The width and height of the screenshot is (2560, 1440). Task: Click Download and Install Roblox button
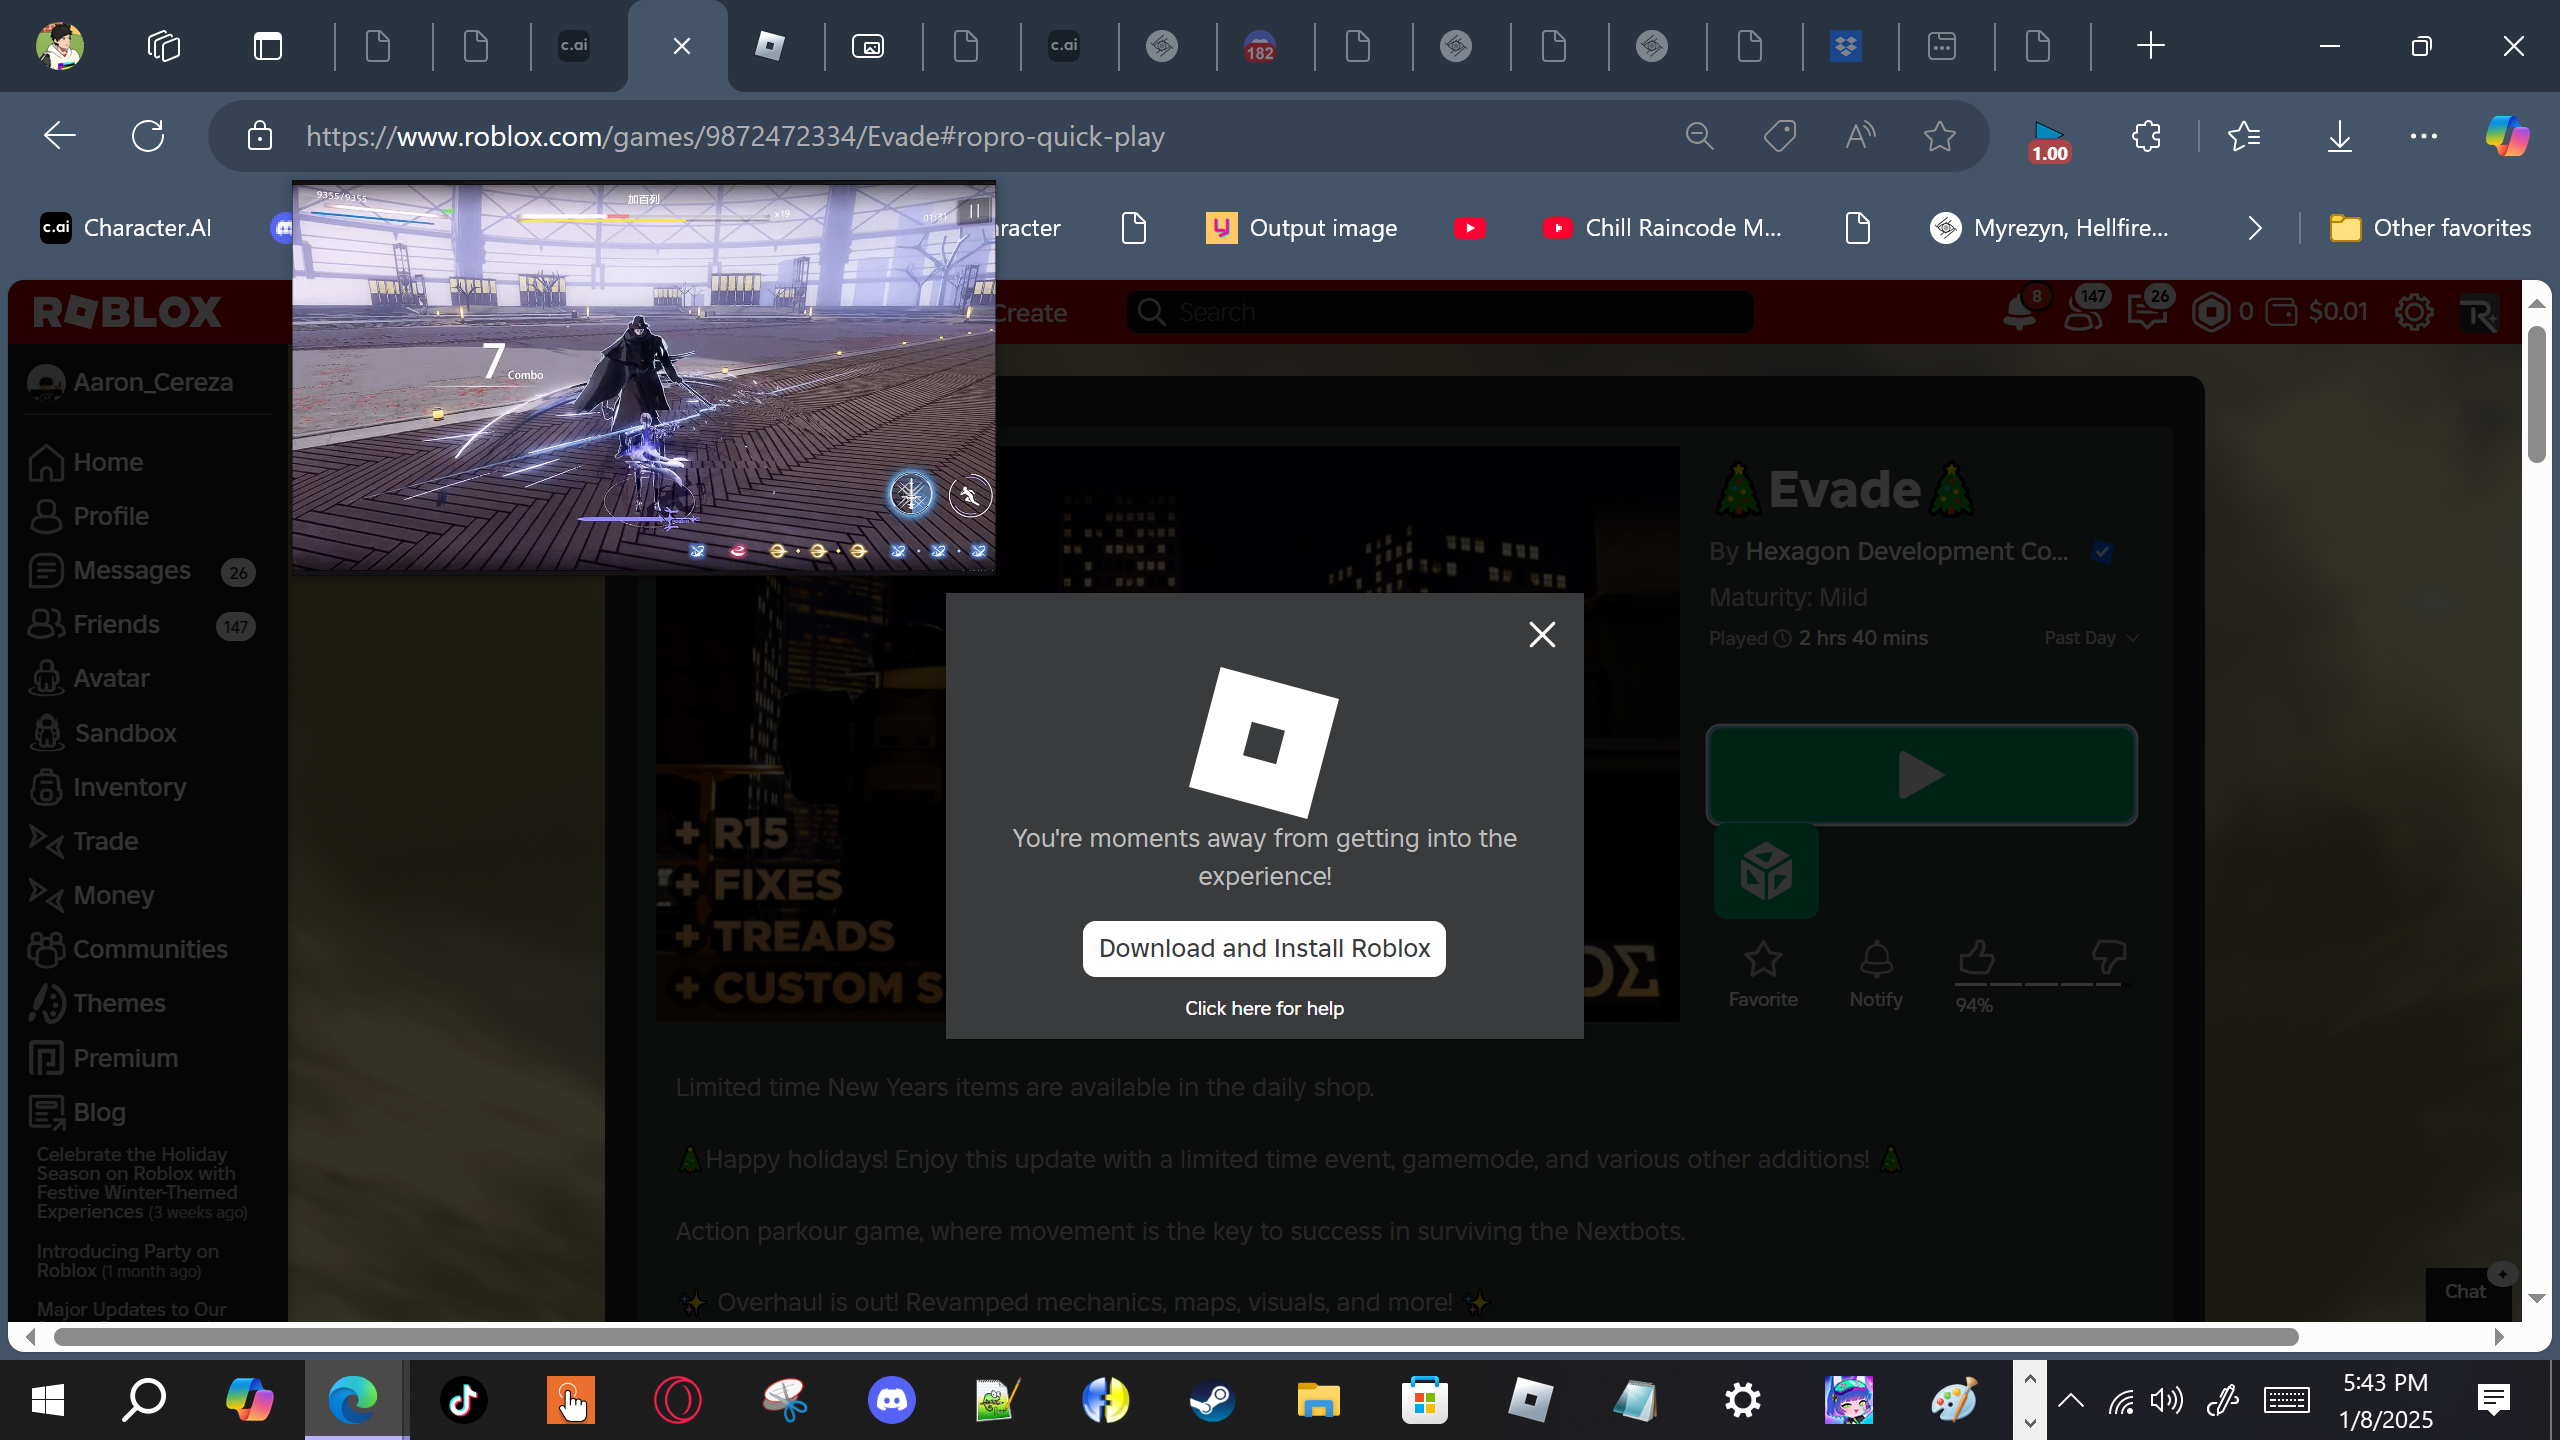coord(1264,948)
